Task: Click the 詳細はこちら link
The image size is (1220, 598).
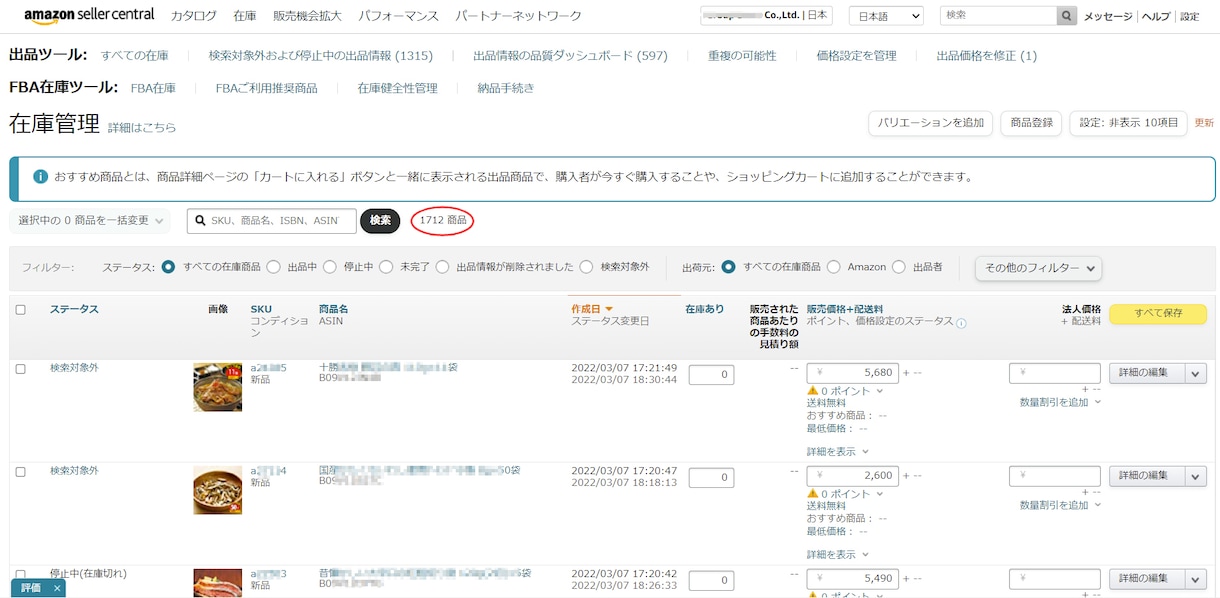Action: 142,128
